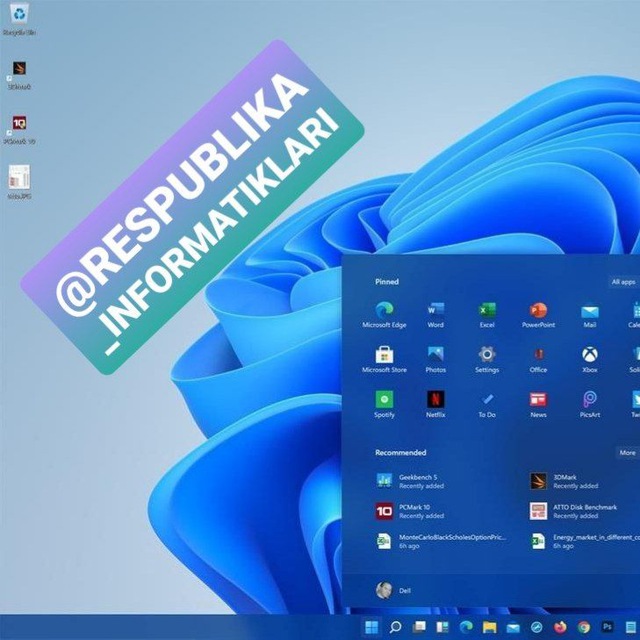Screen dimensions: 640x640
Task: Launch the Xbox app
Action: [x=590, y=360]
